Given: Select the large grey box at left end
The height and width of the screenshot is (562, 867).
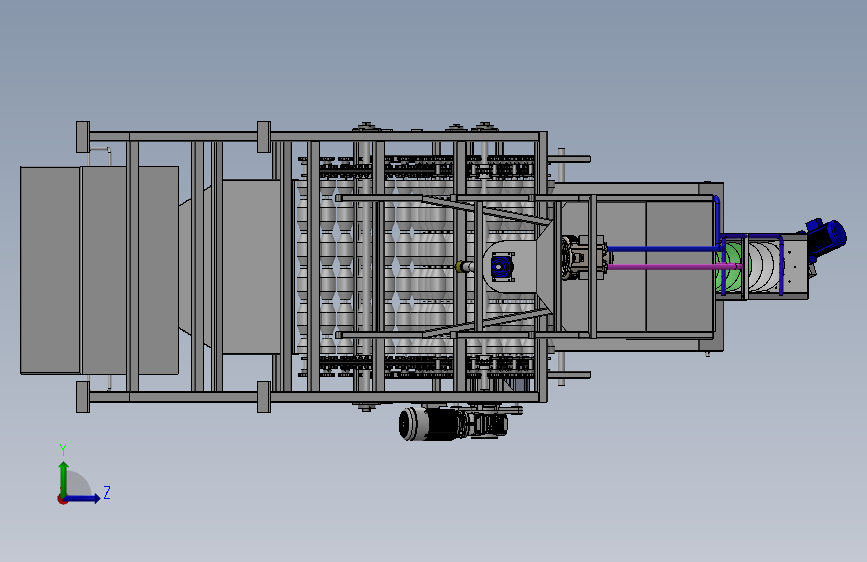Looking at the screenshot, I should tap(100, 270).
